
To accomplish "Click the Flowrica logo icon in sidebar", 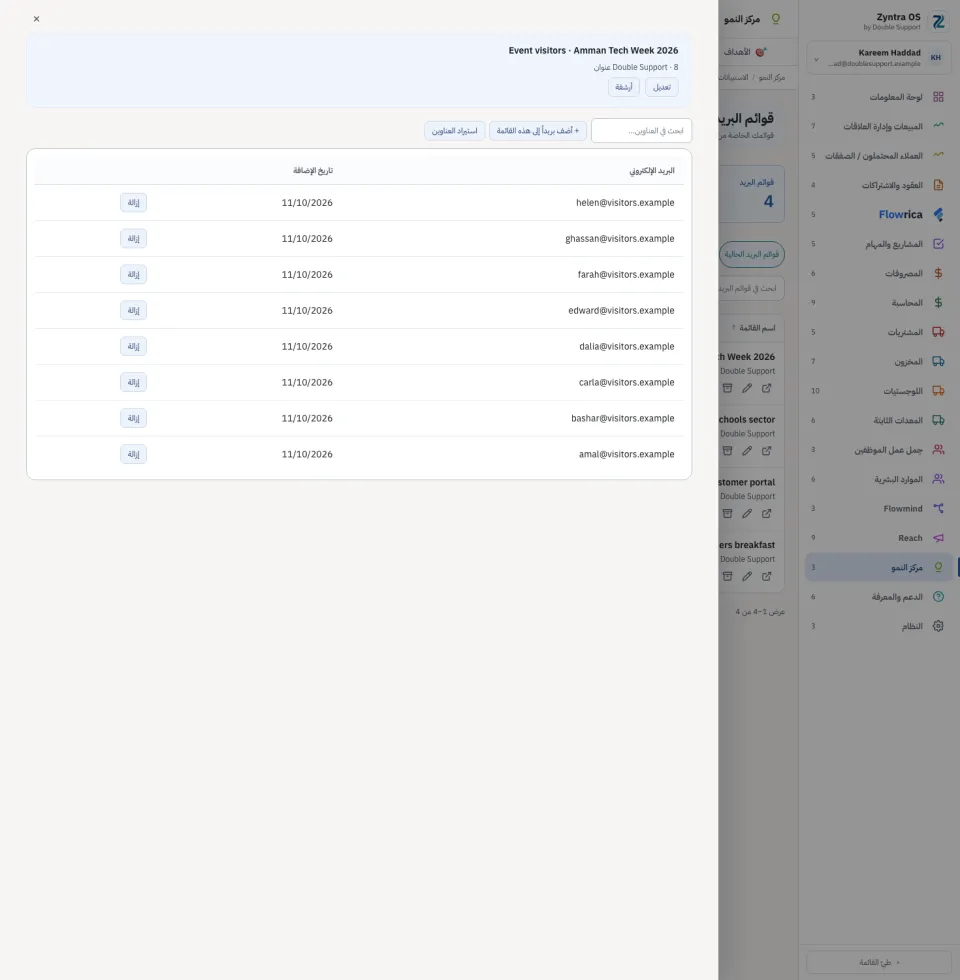I will click(938, 214).
